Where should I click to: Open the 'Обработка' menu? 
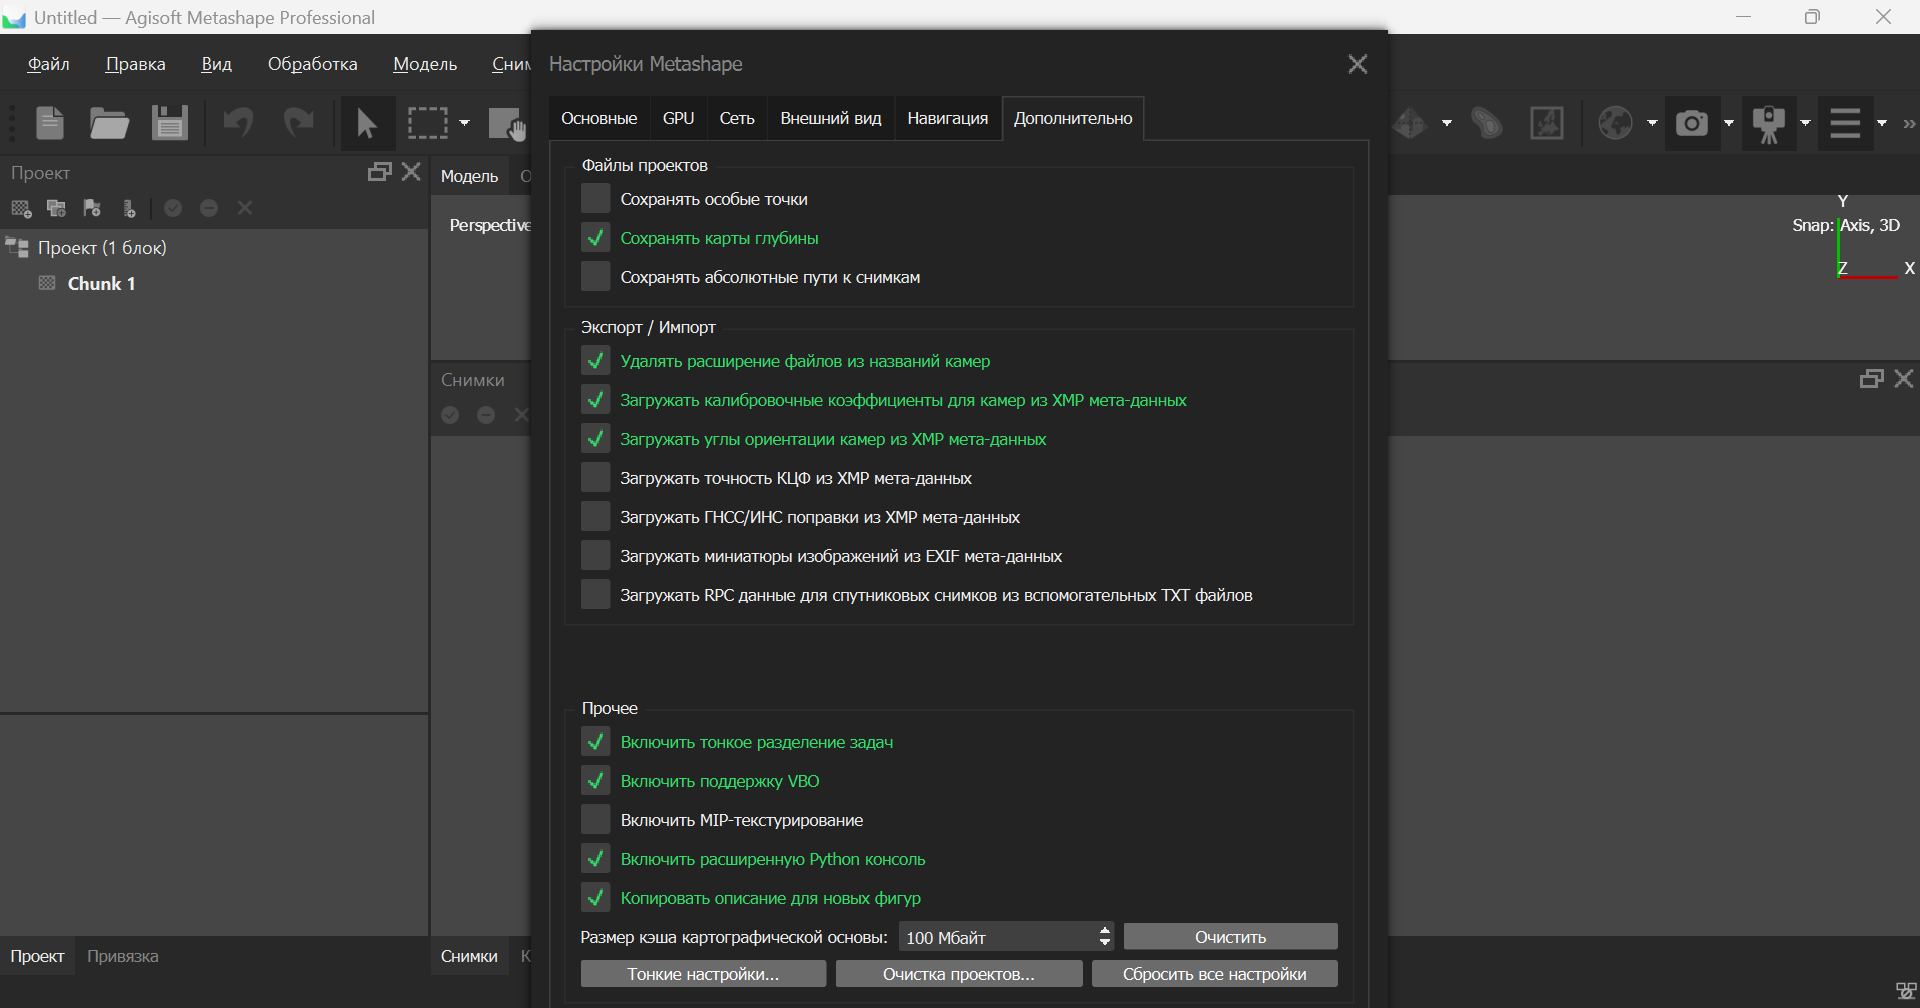tap(312, 64)
